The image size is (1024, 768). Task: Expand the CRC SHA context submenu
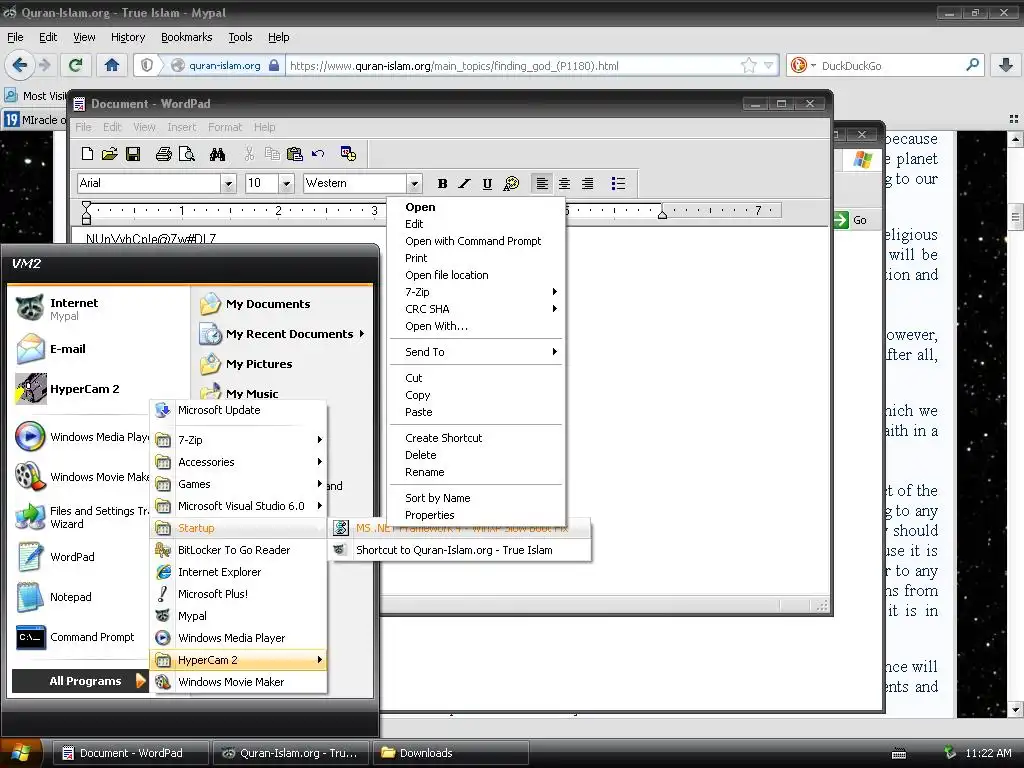477,309
